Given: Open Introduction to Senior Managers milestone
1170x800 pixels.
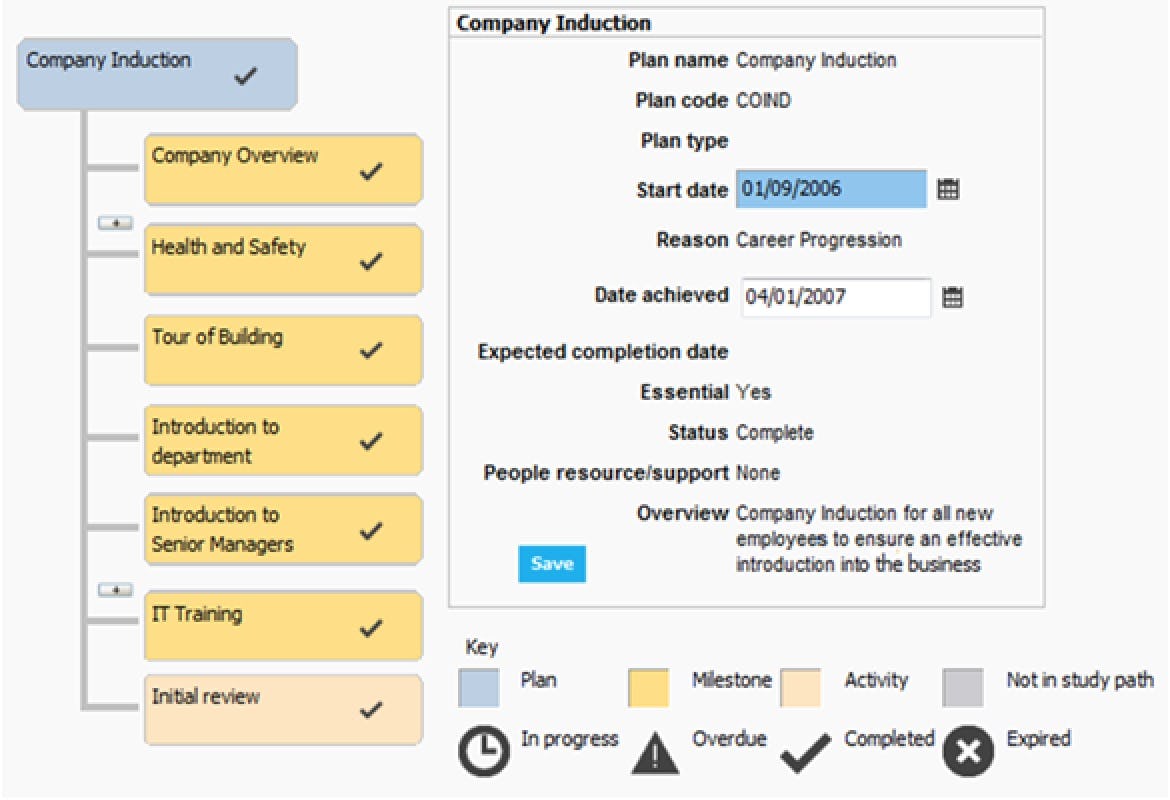Looking at the screenshot, I should [x=283, y=530].
